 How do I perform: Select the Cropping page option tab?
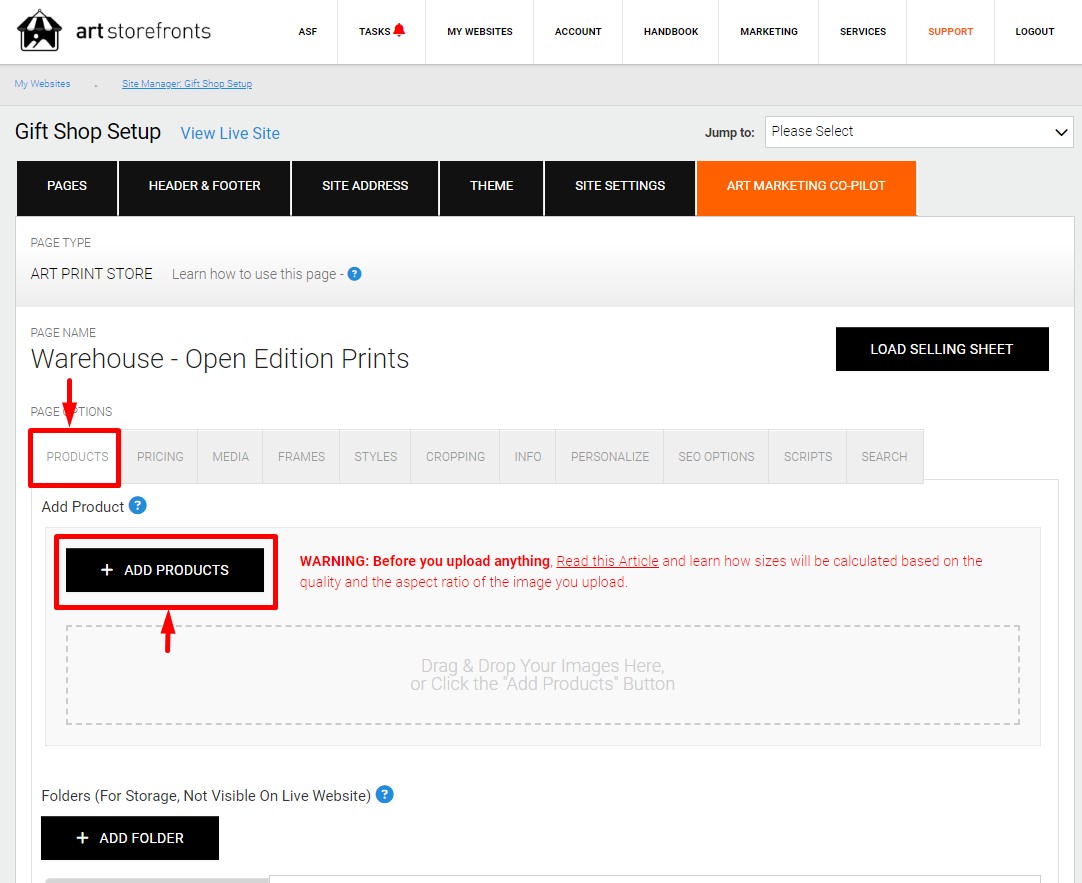[x=455, y=457]
